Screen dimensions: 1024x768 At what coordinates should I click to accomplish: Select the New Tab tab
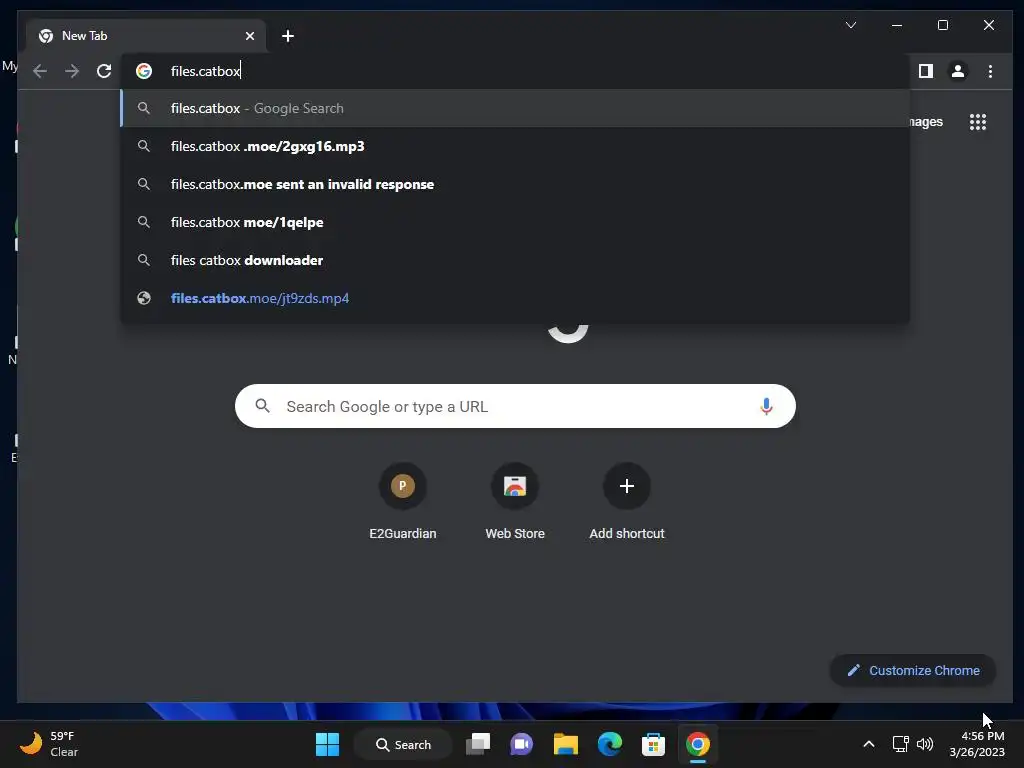pos(146,36)
